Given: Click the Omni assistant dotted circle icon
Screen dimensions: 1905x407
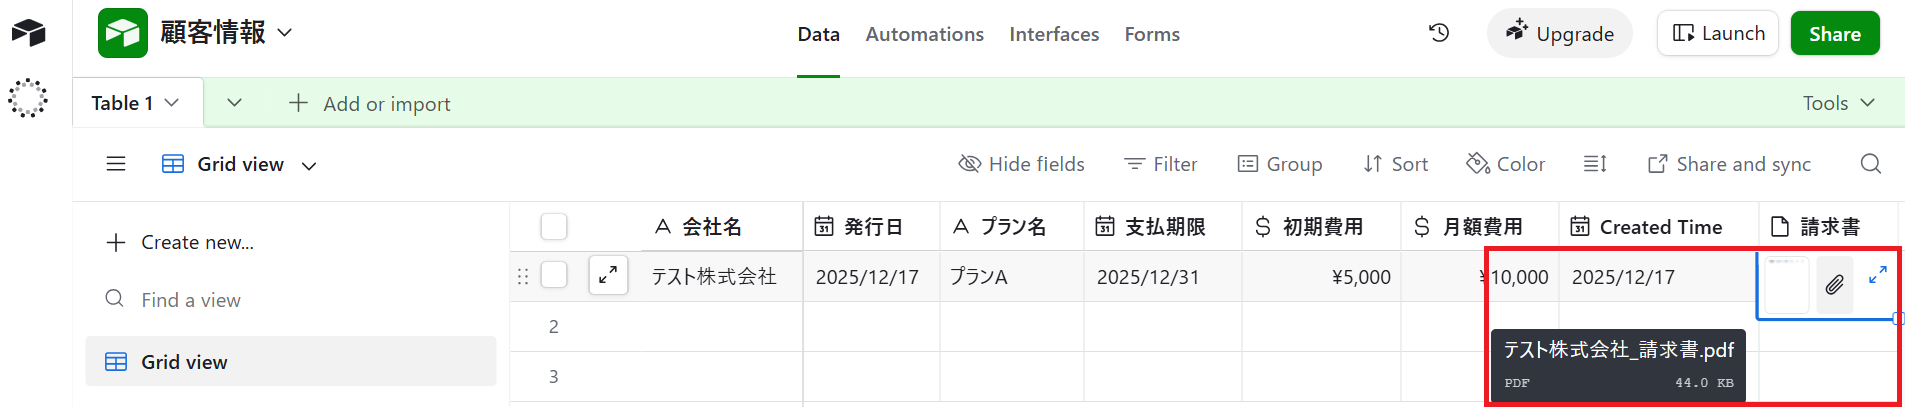Looking at the screenshot, I should 28,98.
